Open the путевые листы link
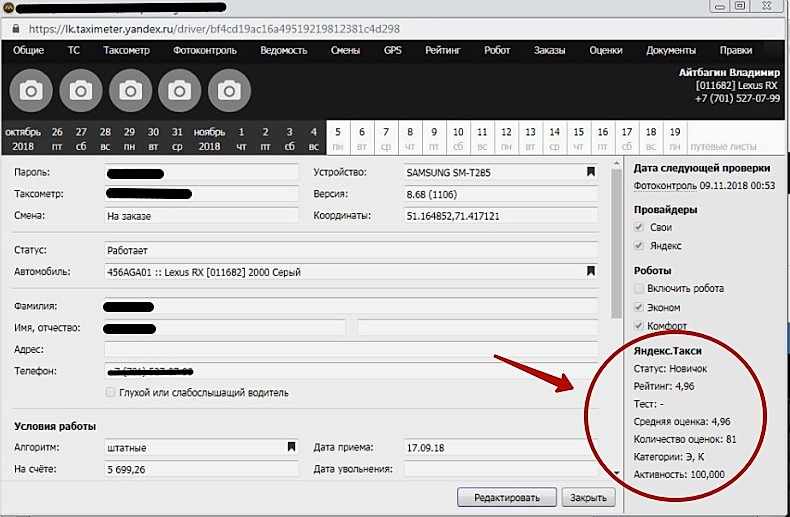The height and width of the screenshot is (517, 790). pos(723,147)
